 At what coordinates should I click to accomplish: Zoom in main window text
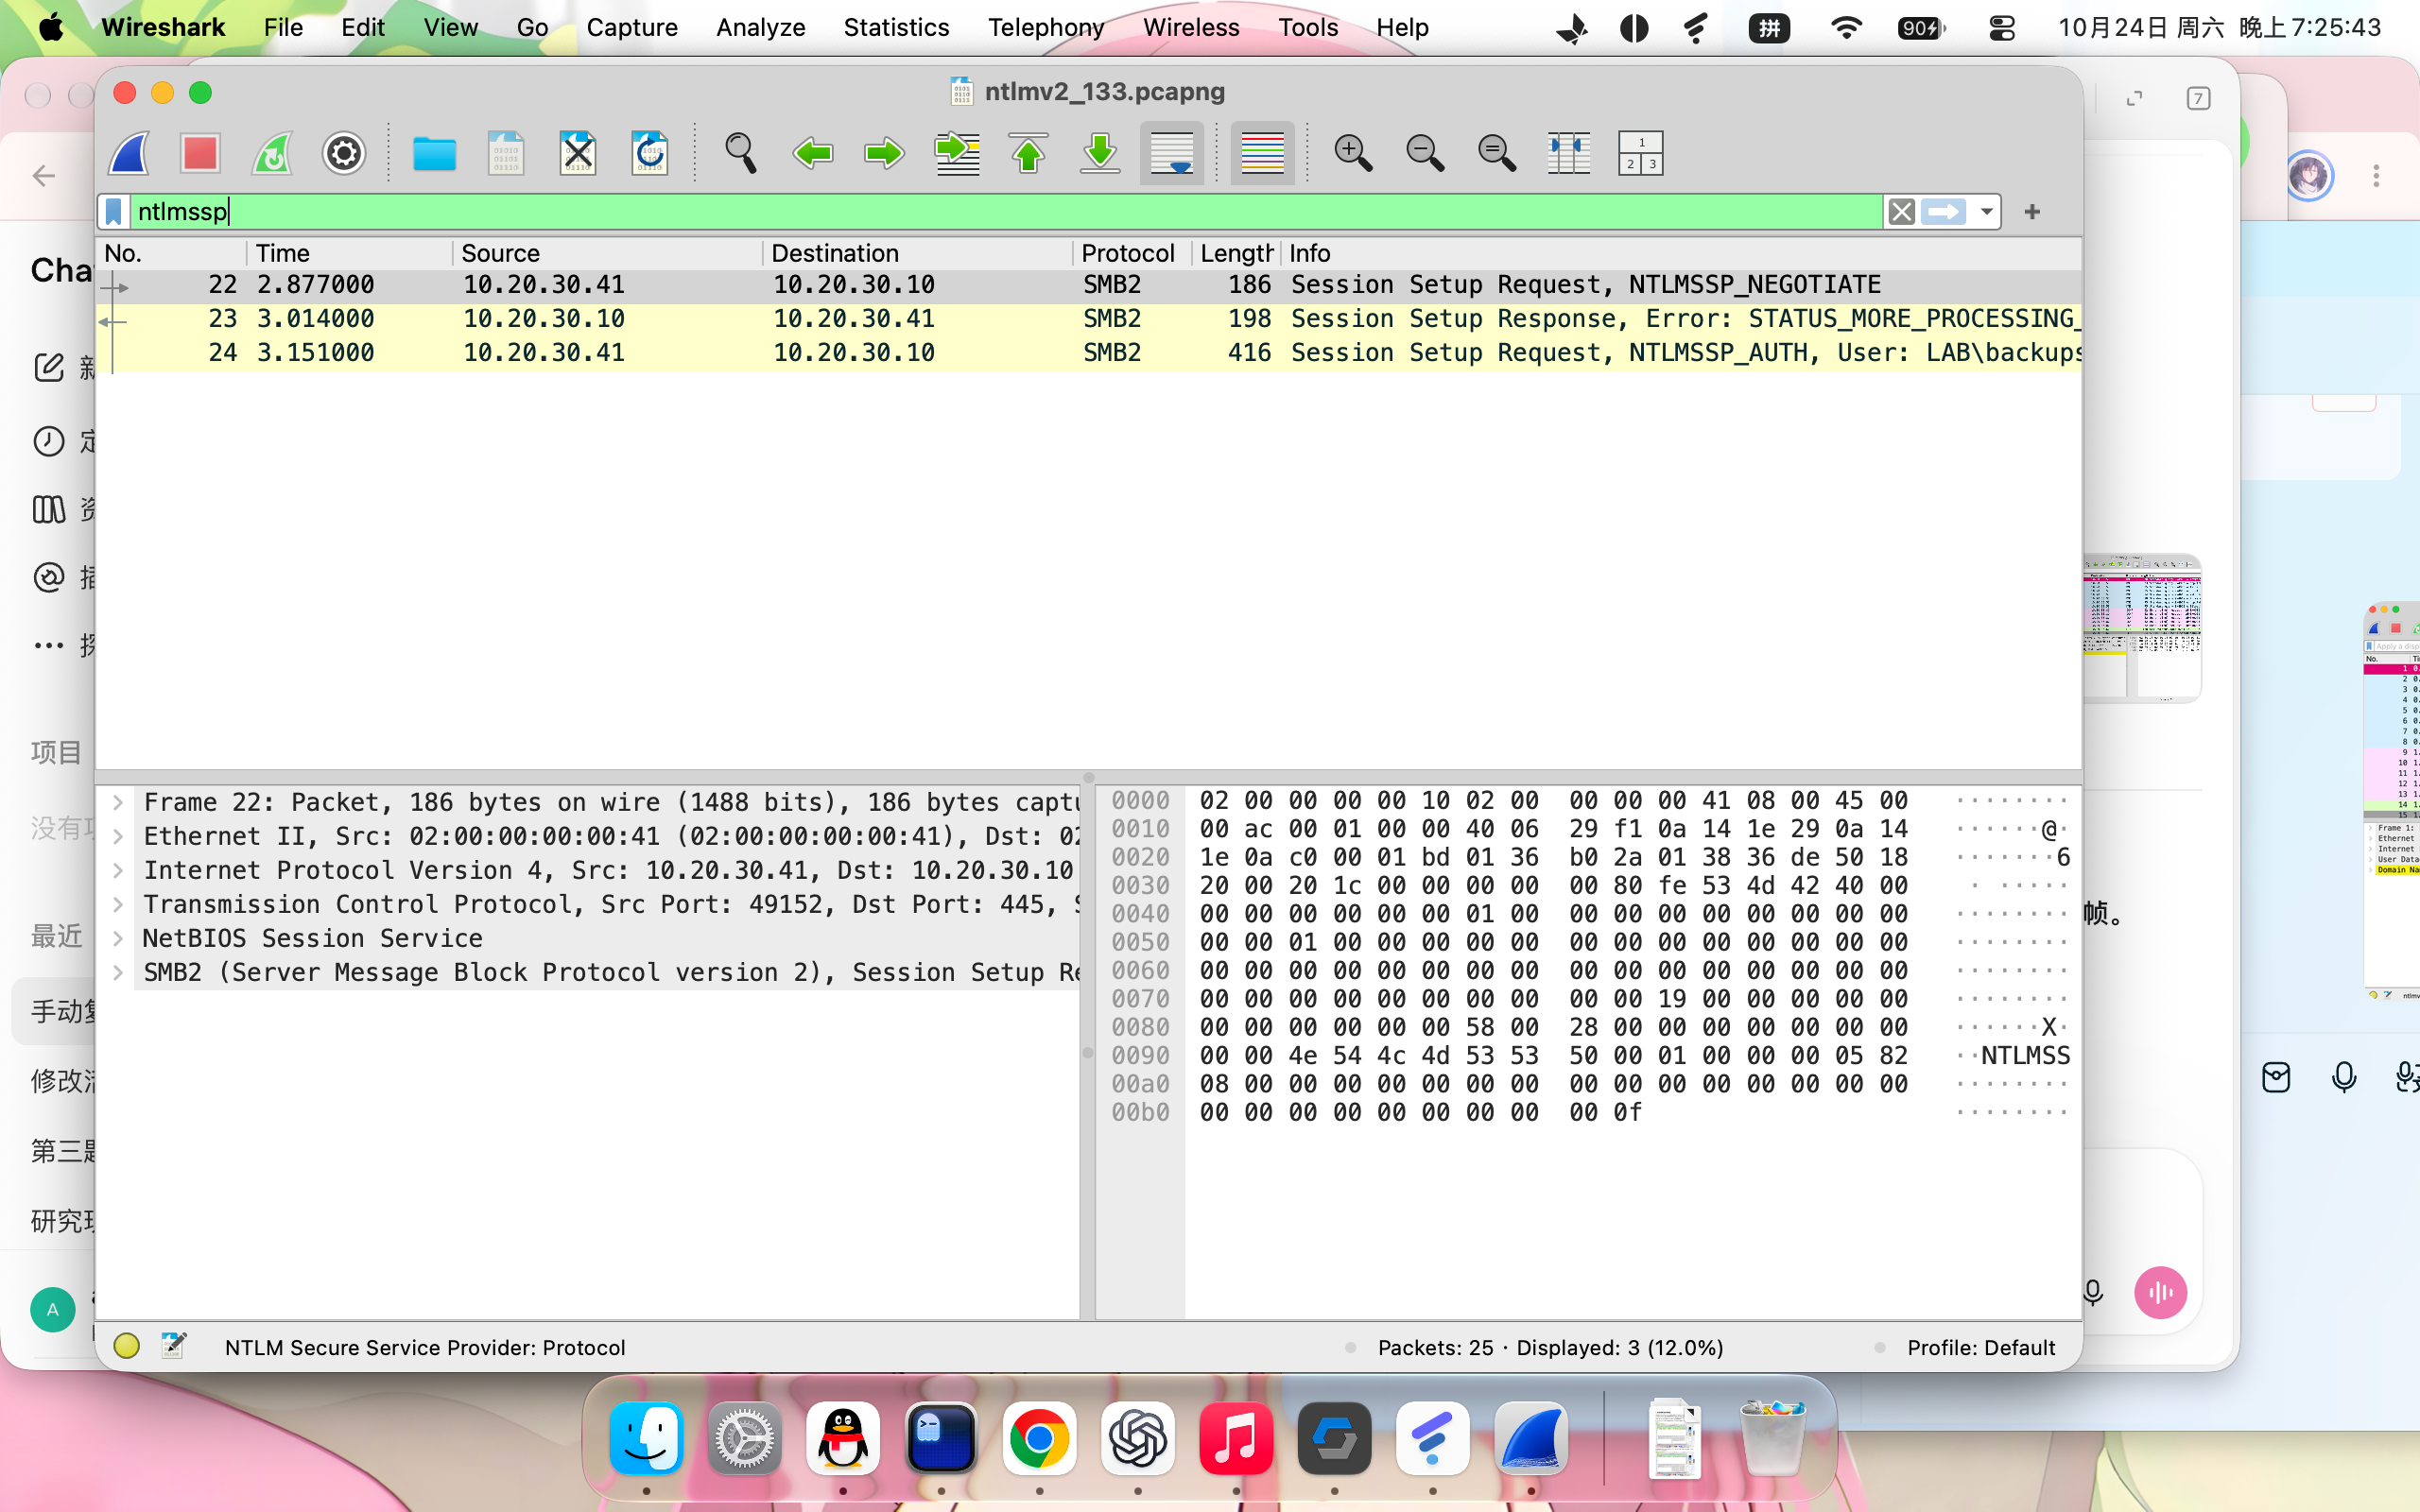click(1353, 153)
